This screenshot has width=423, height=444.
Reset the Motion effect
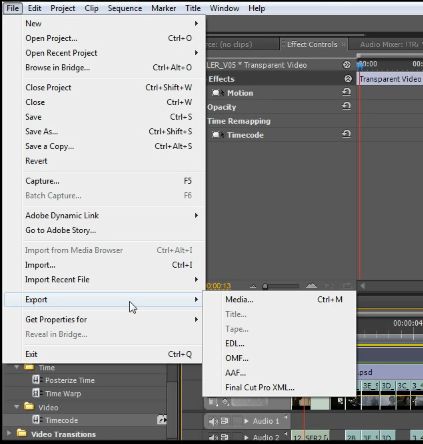tap(347, 92)
